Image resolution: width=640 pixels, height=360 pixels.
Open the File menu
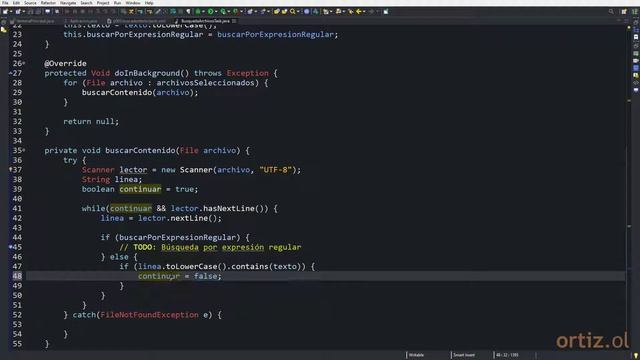[5, 3]
